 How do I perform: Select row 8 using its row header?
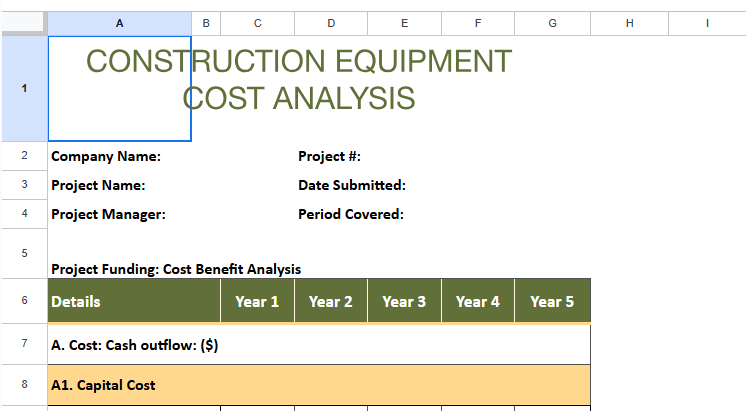[23, 384]
